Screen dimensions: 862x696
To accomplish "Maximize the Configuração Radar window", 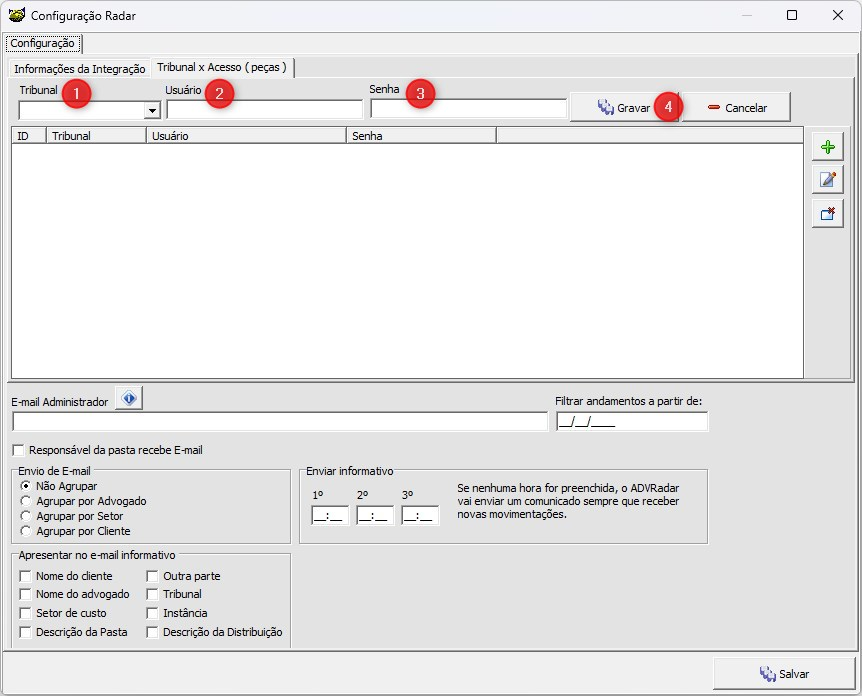I will coord(792,15).
